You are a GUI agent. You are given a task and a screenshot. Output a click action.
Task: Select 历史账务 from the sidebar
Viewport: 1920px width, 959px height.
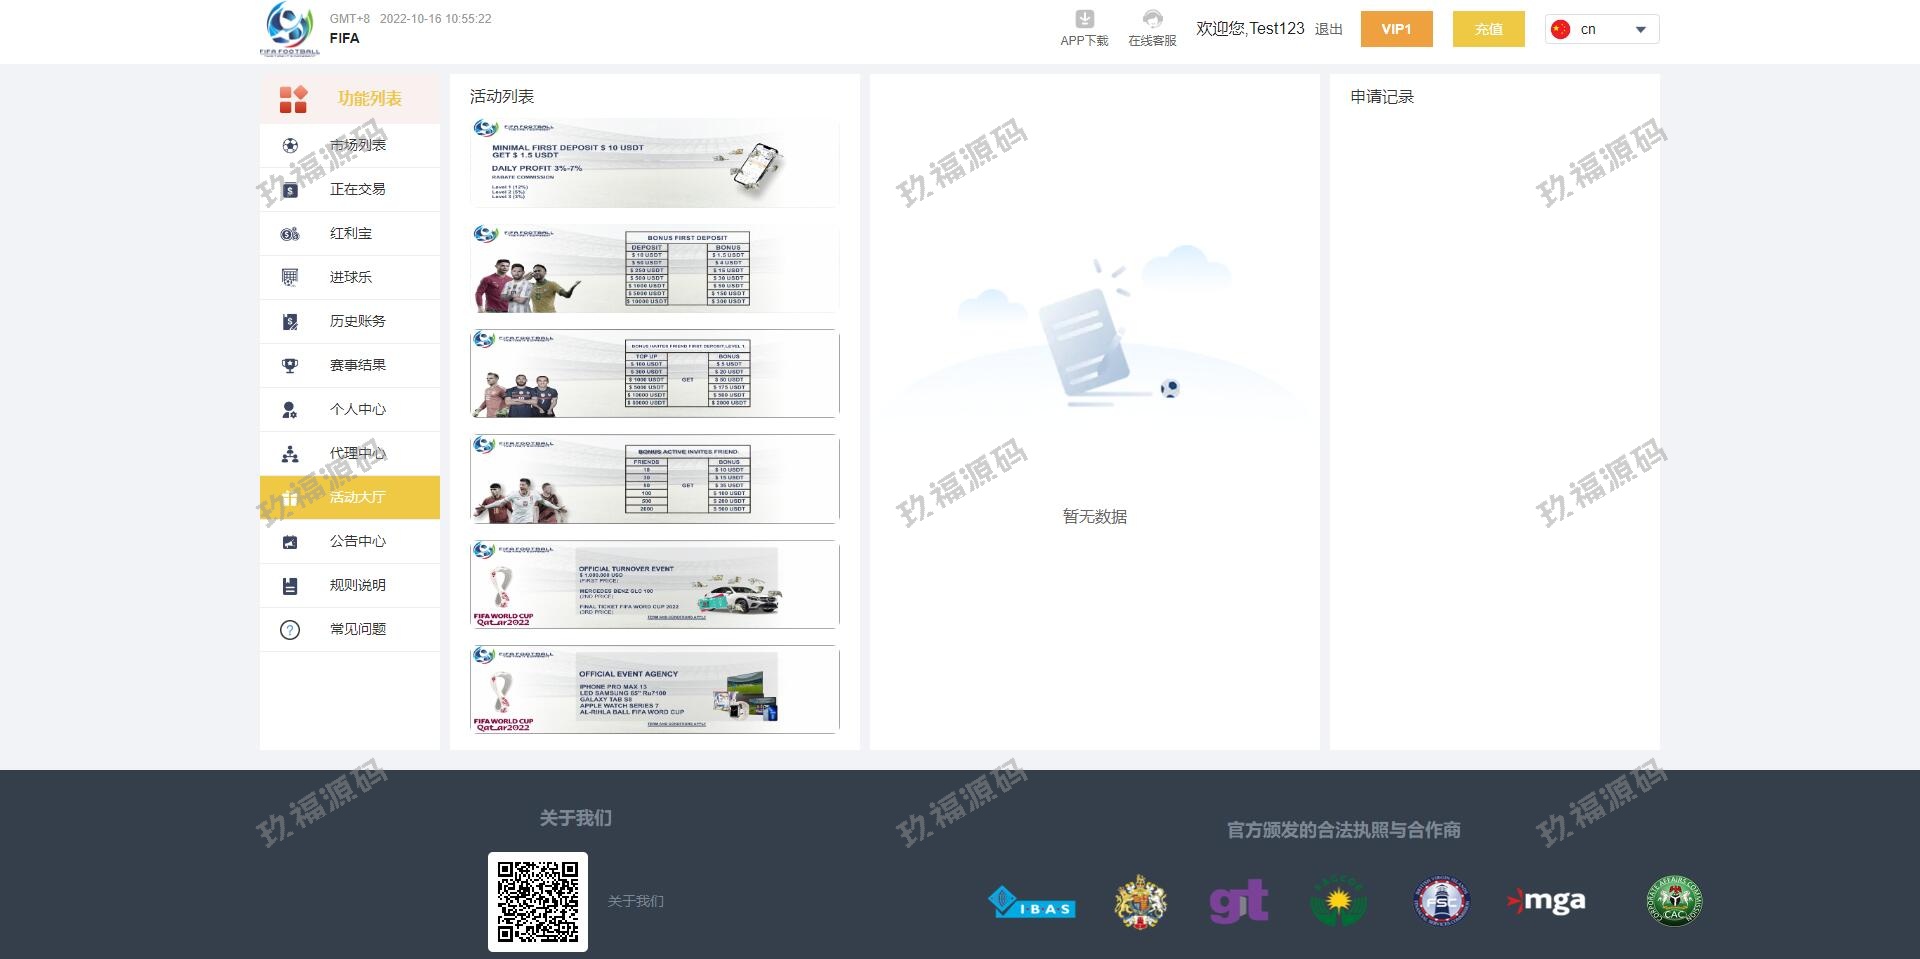click(x=357, y=322)
